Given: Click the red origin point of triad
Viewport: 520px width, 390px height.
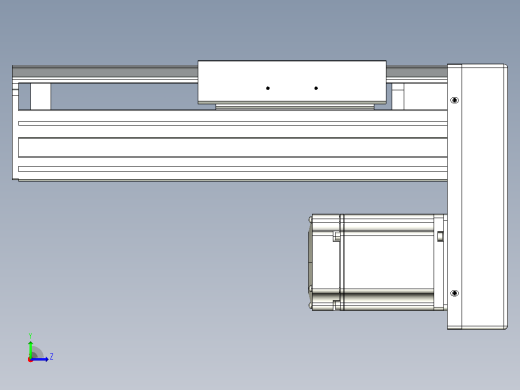Looking at the screenshot, I should 30,360.
